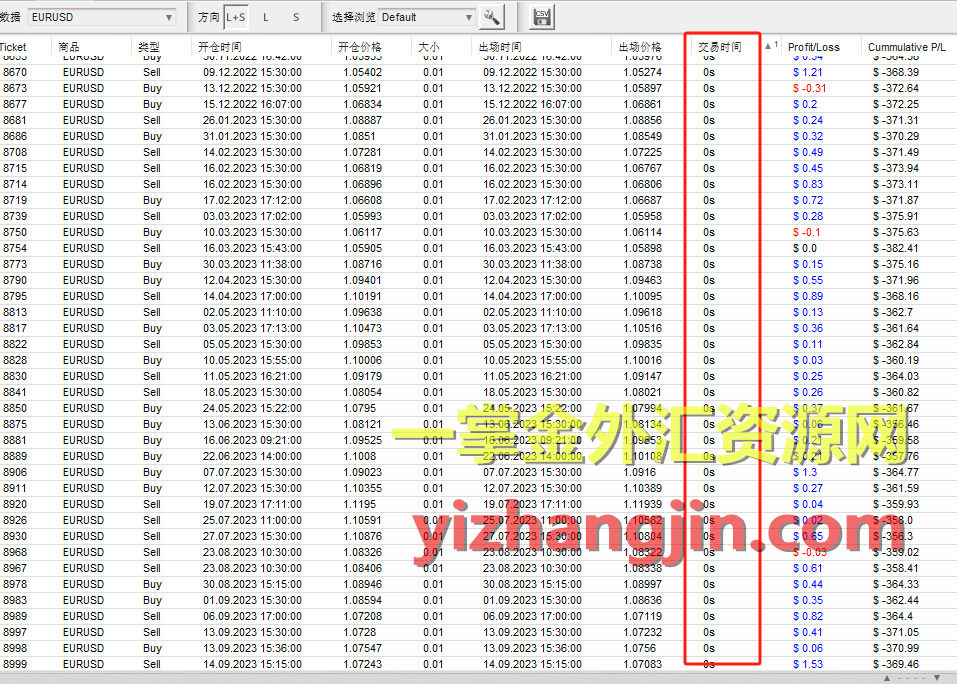
Task: Click open time 06.09.2023 17:00:00
Action: point(252,616)
